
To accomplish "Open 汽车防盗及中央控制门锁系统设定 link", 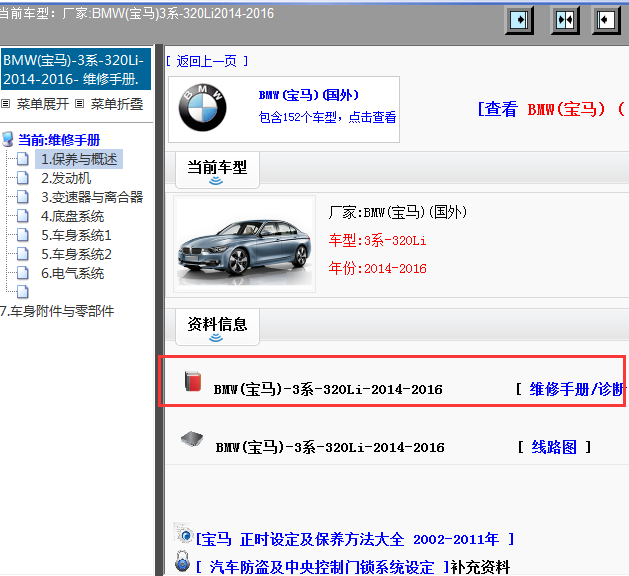I will pyautogui.click(x=322, y=567).
